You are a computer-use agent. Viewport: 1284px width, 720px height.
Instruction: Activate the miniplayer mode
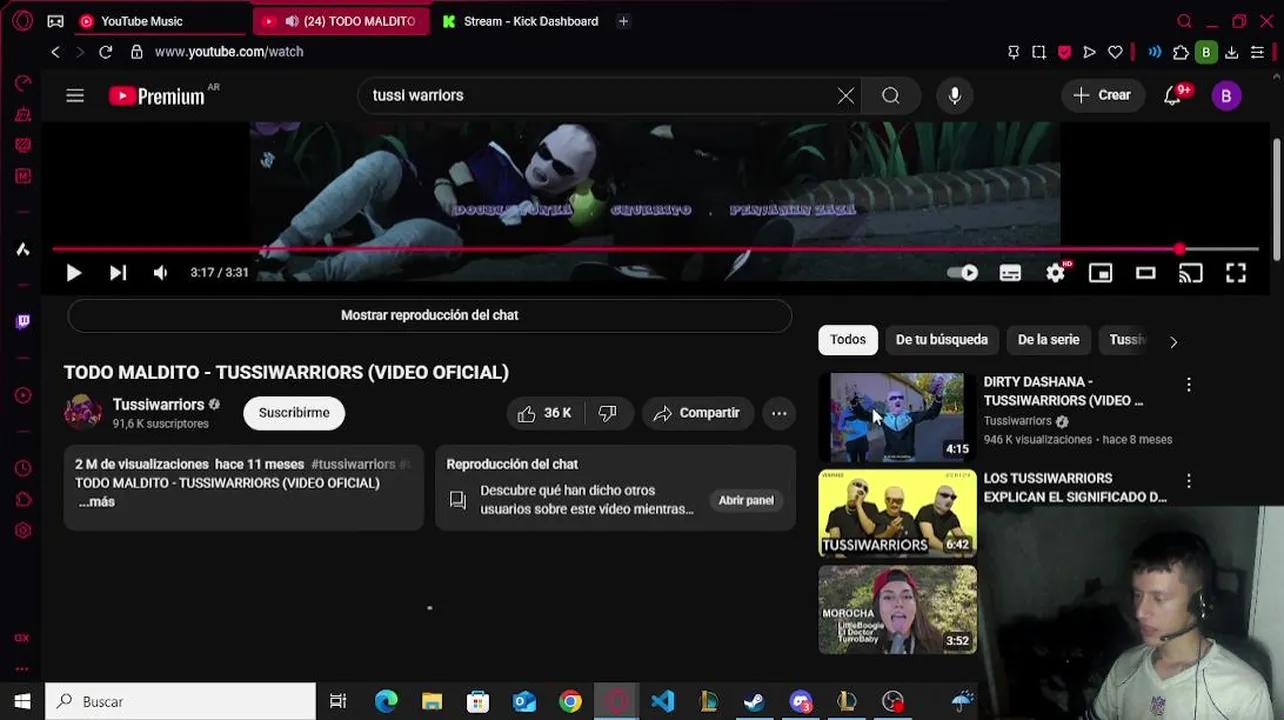pos(1100,273)
